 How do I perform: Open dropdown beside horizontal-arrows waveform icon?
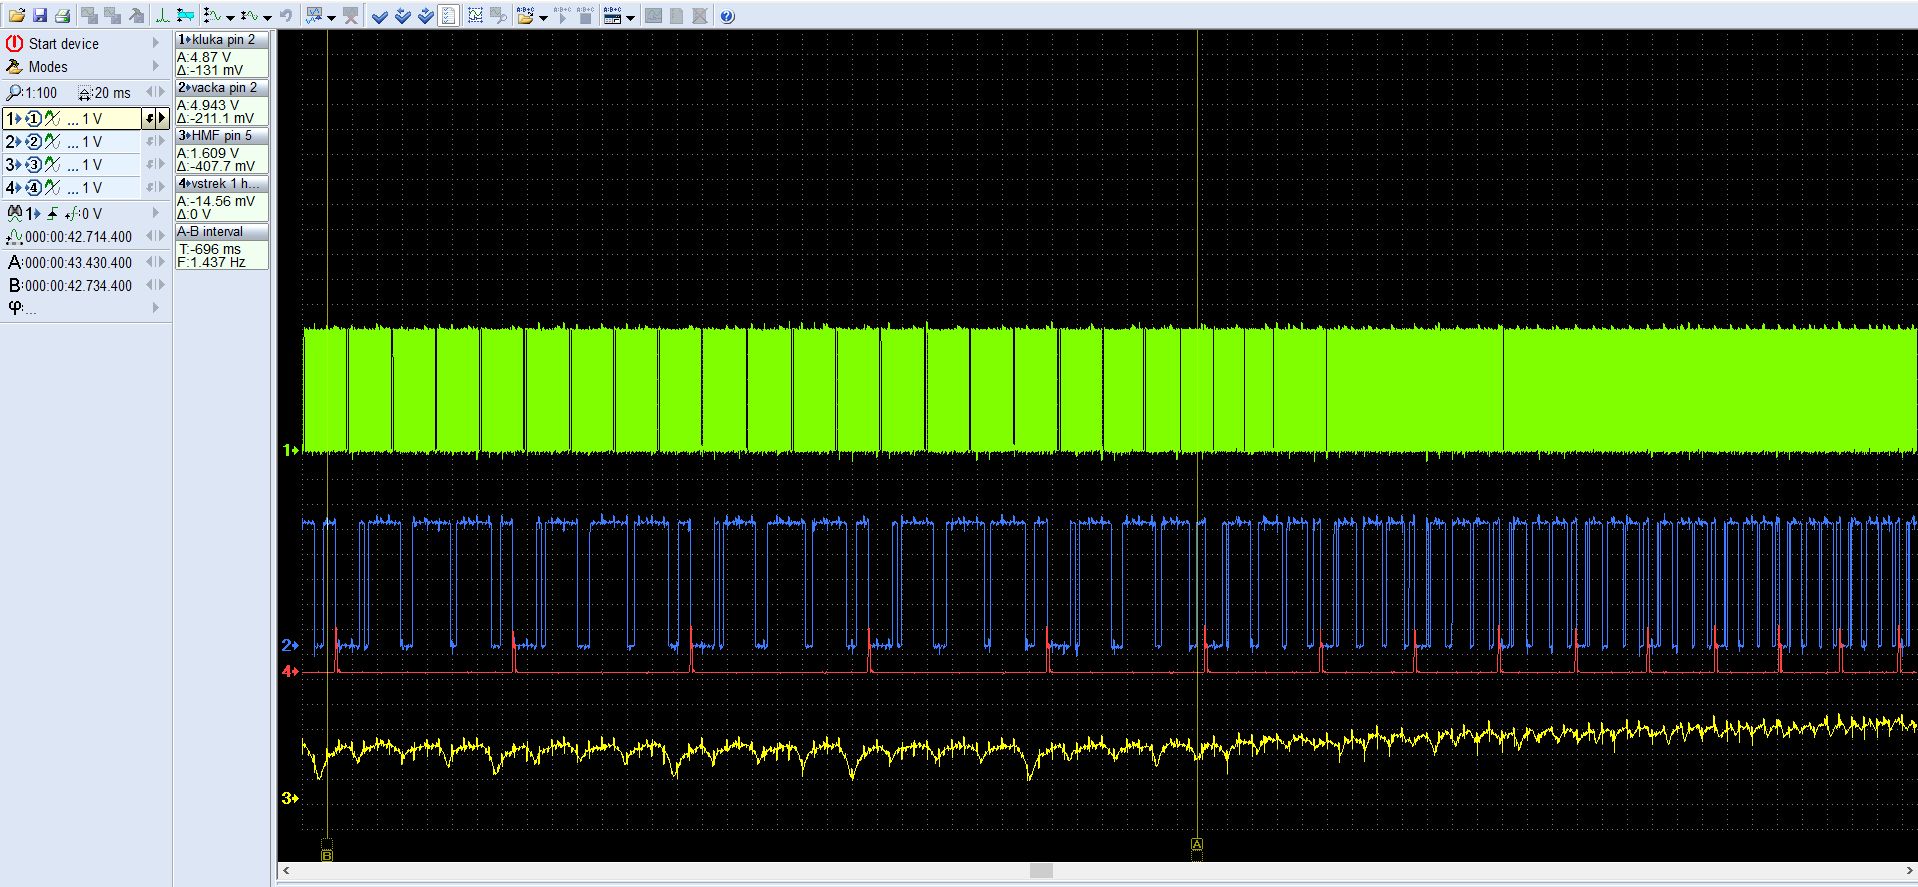click(x=267, y=17)
